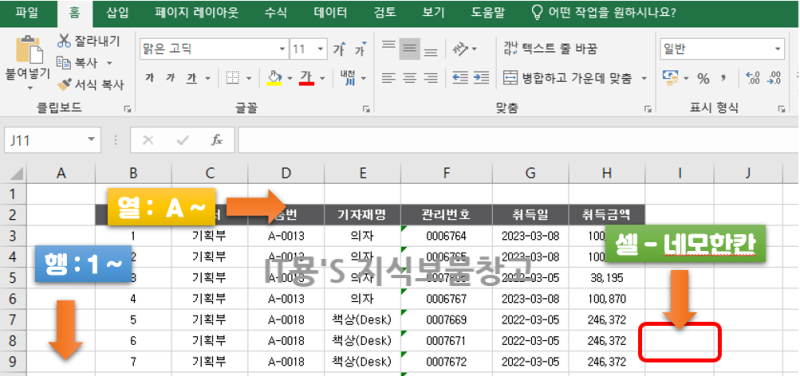Confirm entry with checkmark in formula bar

[x=182, y=140]
